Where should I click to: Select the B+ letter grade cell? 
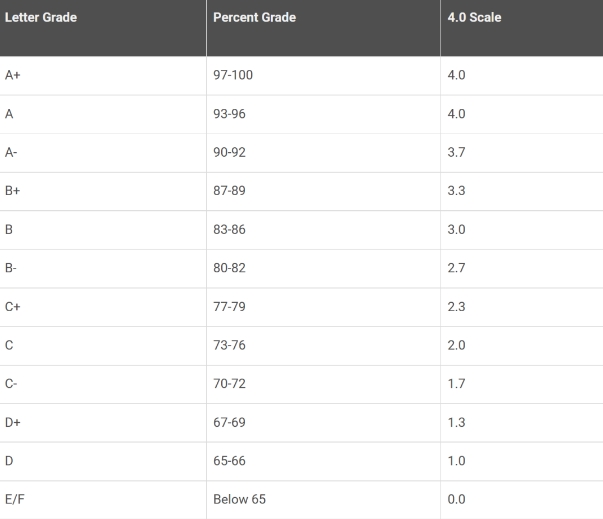(103, 191)
